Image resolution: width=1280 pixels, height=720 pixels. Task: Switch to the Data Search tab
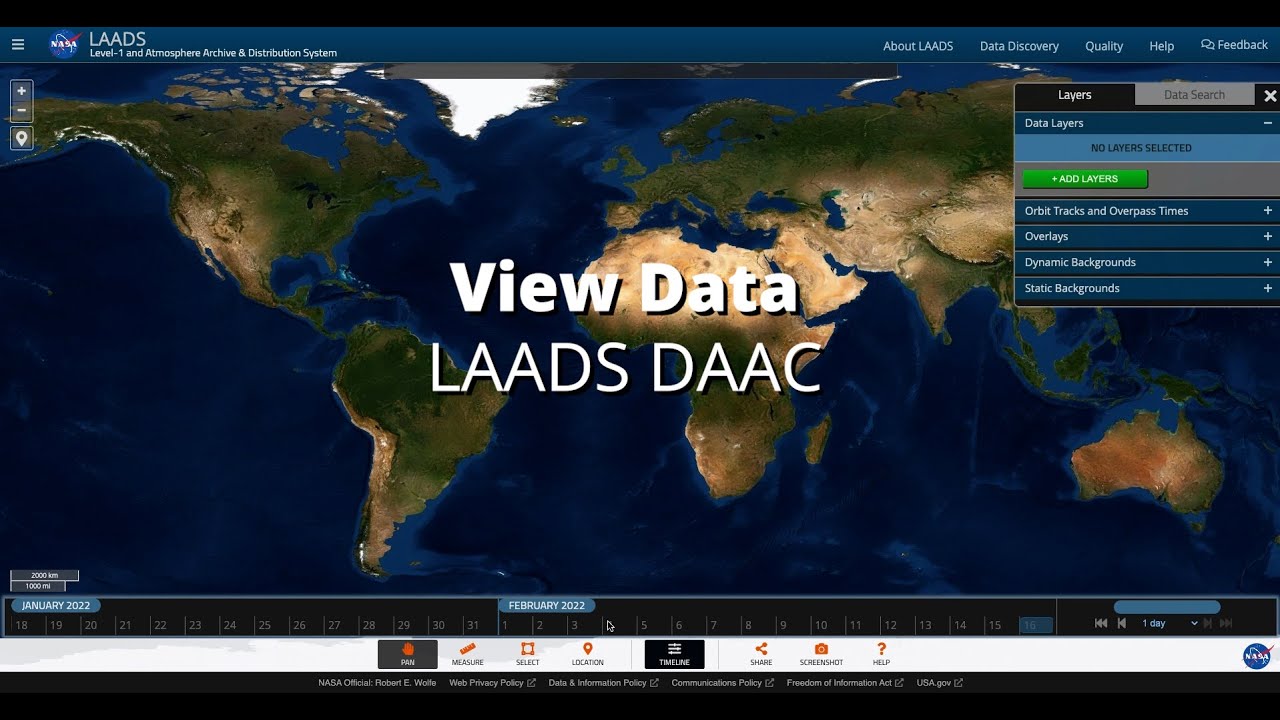click(x=1194, y=95)
